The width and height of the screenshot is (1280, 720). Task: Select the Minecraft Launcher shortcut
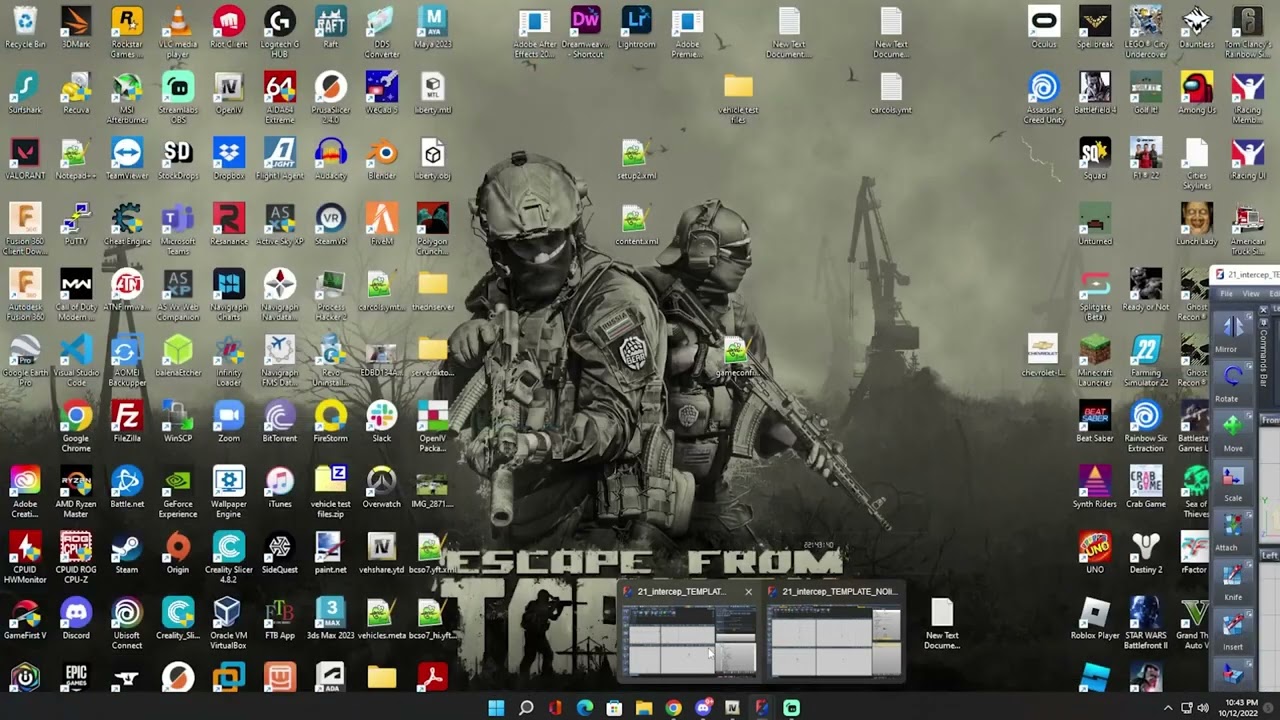click(x=1095, y=361)
